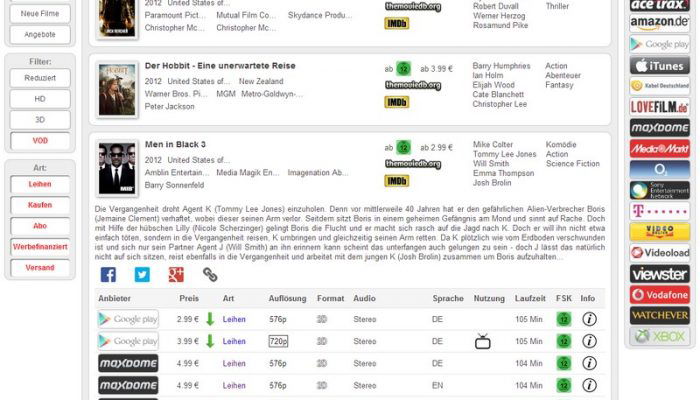Viewport: 700px width, 400px height.
Task: Open Men in Black 3 title link
Action: pyautogui.click(x=175, y=144)
